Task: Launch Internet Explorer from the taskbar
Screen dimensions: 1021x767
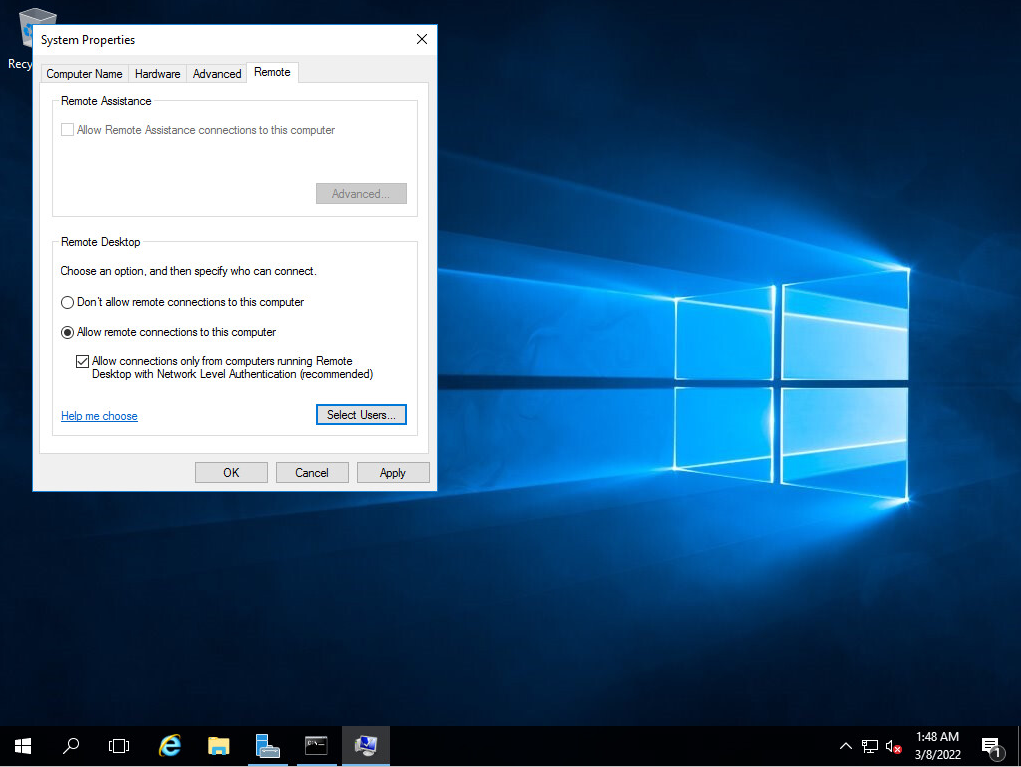Action: click(x=170, y=746)
